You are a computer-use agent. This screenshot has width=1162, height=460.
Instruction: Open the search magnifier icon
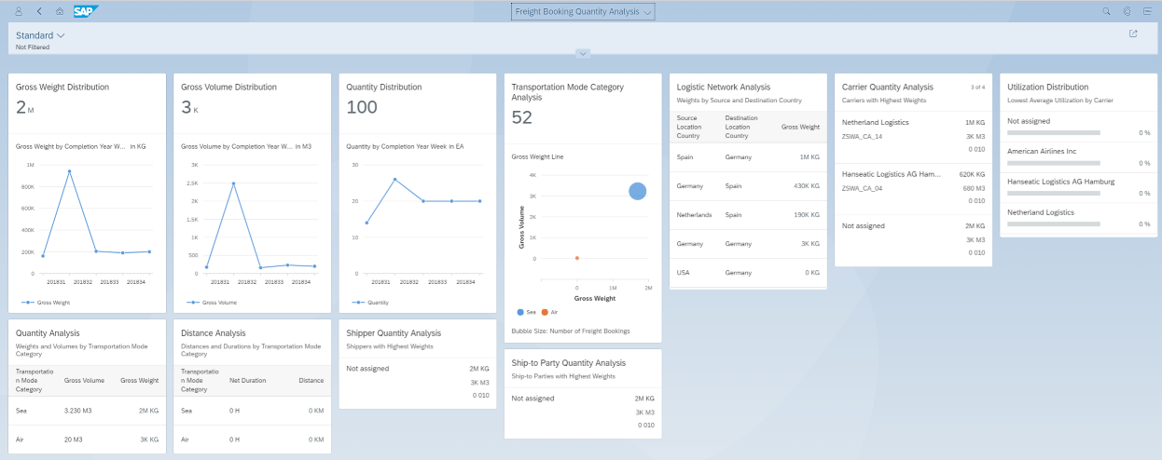(x=1106, y=12)
